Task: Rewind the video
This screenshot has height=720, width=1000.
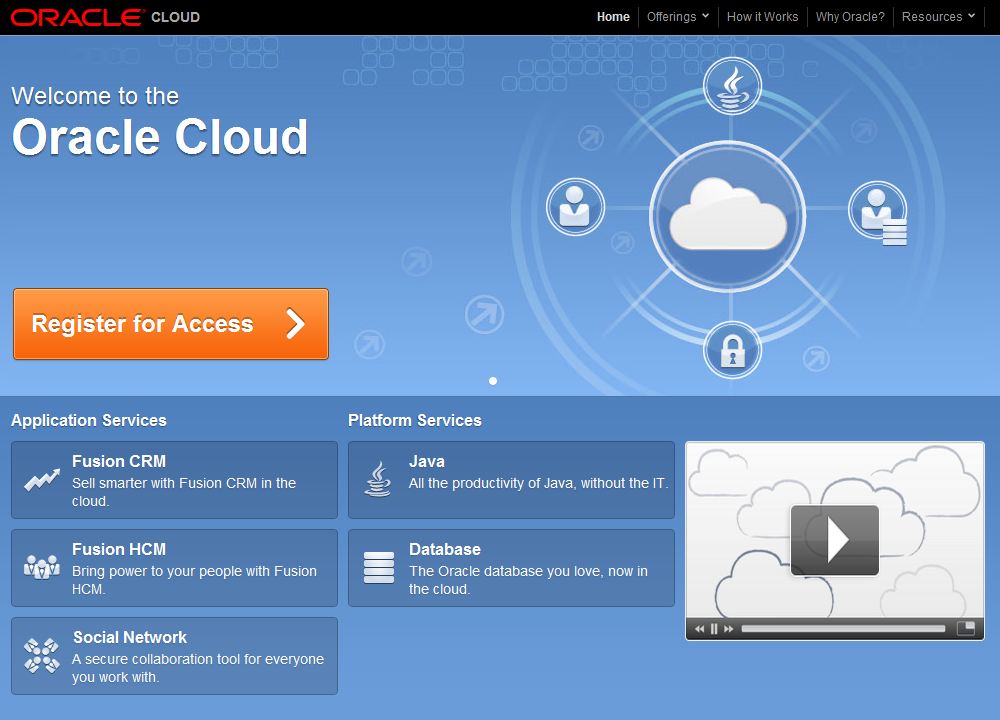Action: coord(699,629)
